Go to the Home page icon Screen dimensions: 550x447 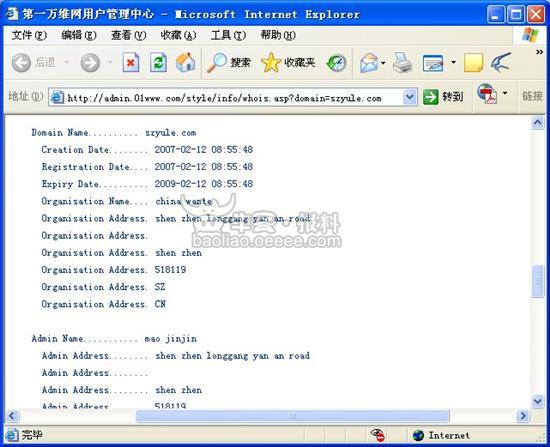pyautogui.click(x=186, y=63)
